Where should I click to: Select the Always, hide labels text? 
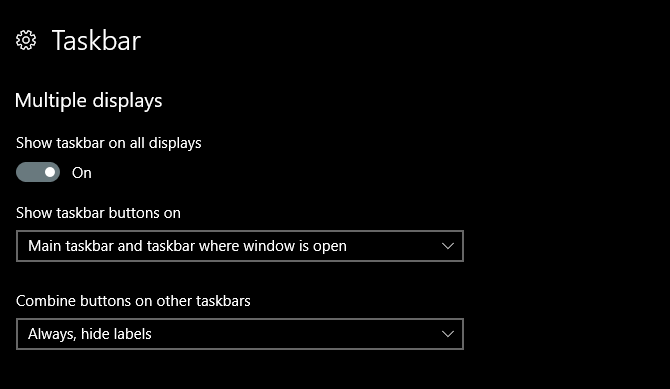[x=90, y=334]
